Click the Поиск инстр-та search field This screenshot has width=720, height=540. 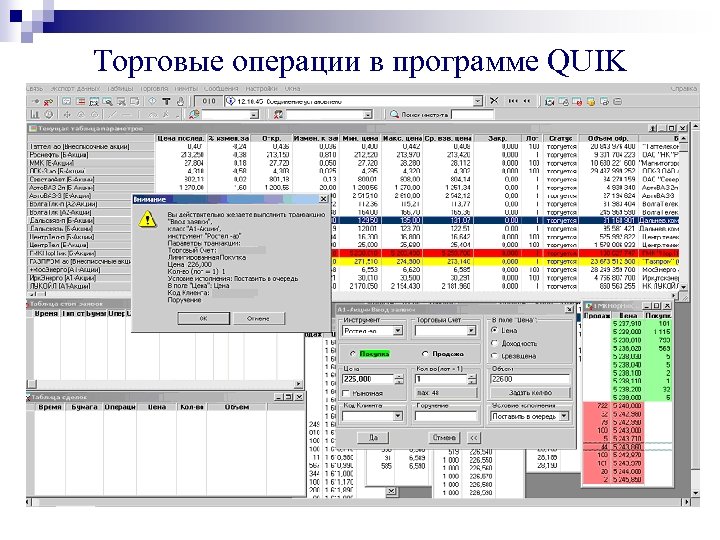pos(472,114)
